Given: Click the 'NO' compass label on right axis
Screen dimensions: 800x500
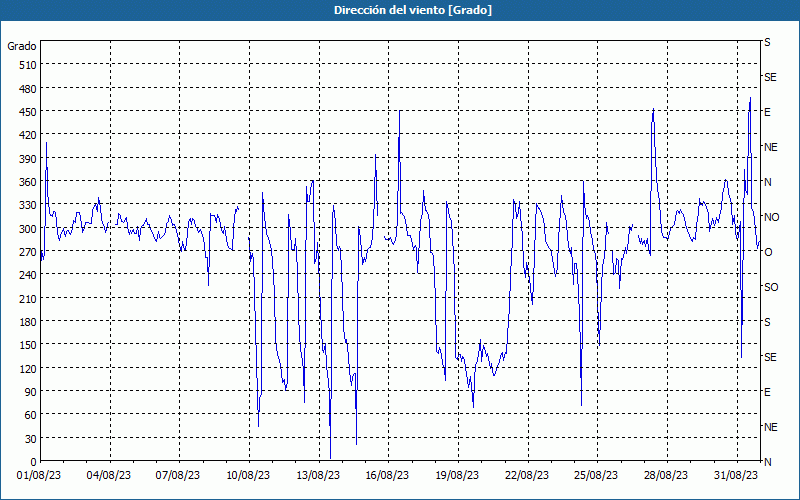Looking at the screenshot, I should click(x=772, y=217).
